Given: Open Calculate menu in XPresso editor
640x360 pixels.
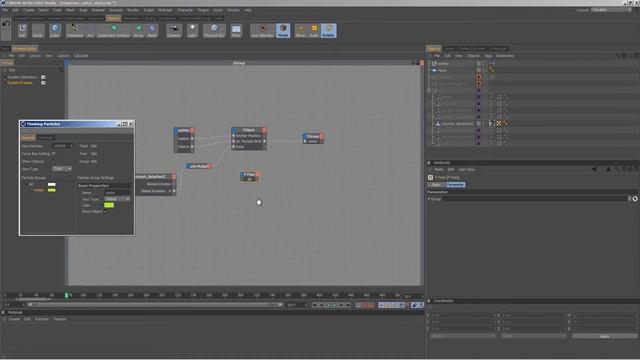Looking at the screenshot, I should [81, 56].
